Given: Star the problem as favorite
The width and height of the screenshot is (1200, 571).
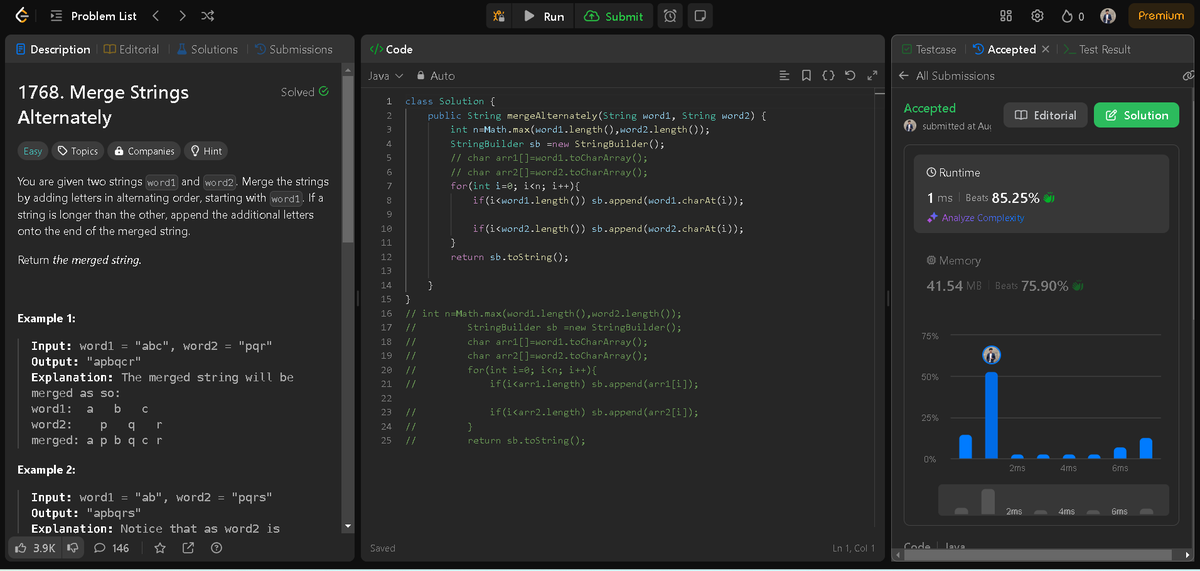Looking at the screenshot, I should pos(160,548).
